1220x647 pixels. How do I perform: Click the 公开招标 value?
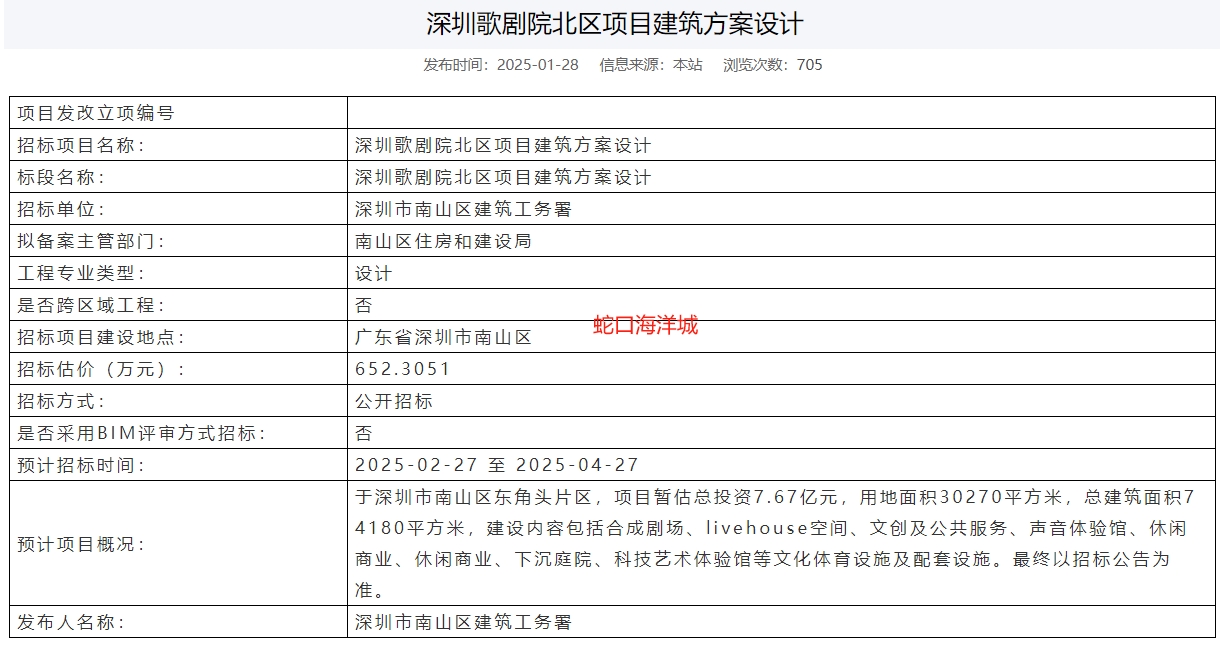click(394, 401)
